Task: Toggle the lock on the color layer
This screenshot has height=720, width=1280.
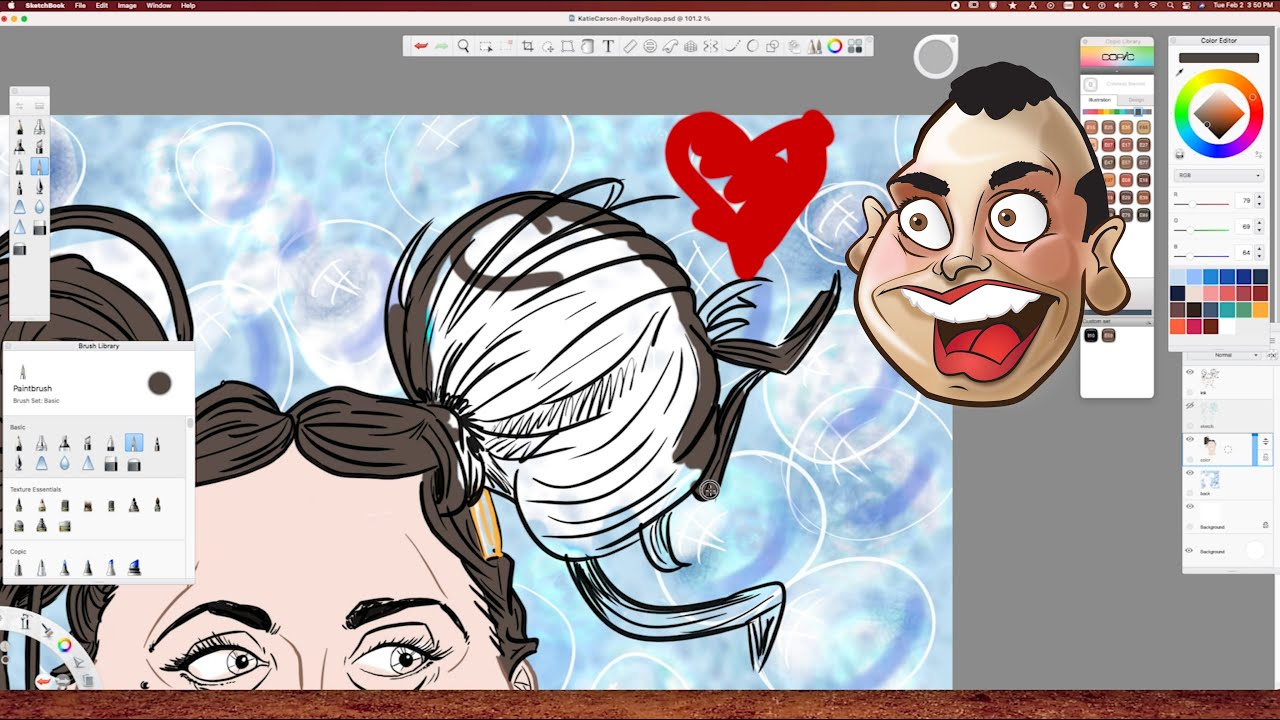Action: click(1265, 457)
